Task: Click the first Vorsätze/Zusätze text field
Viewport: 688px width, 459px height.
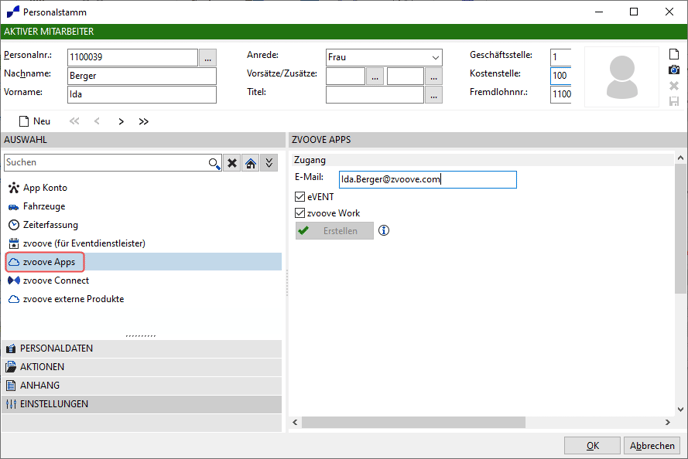Action: 345,76
